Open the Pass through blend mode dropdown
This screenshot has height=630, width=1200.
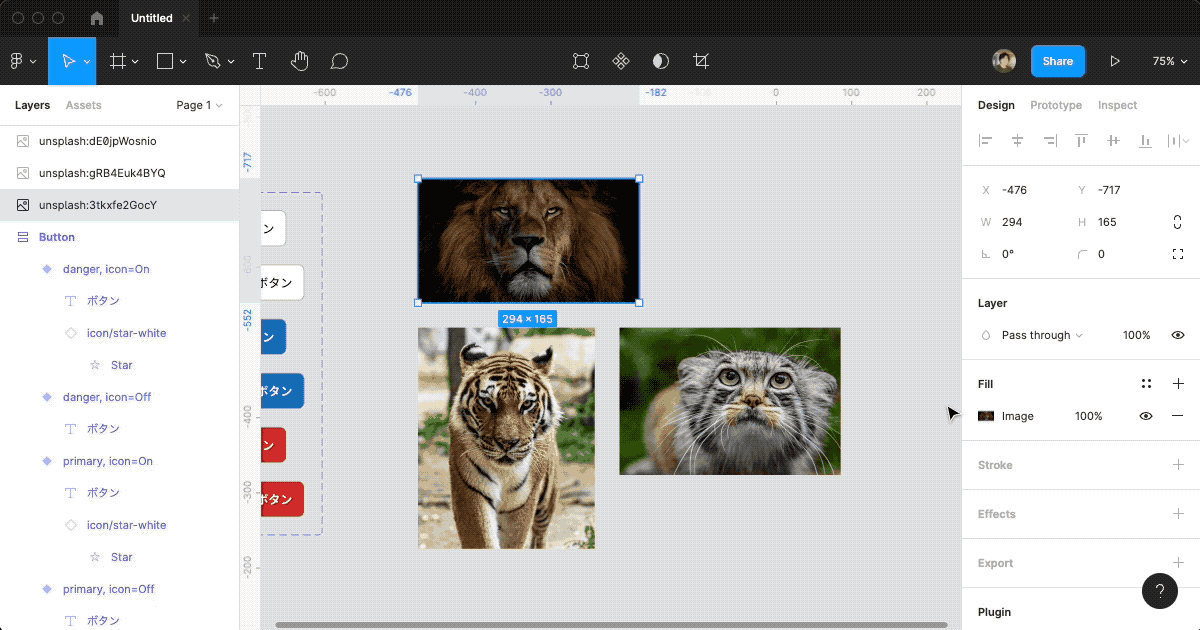click(x=1041, y=335)
